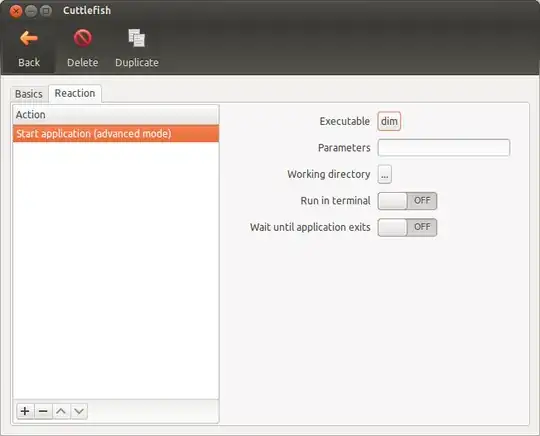Click the Action column header
Viewport: 540px width, 436px height.
tap(116, 115)
